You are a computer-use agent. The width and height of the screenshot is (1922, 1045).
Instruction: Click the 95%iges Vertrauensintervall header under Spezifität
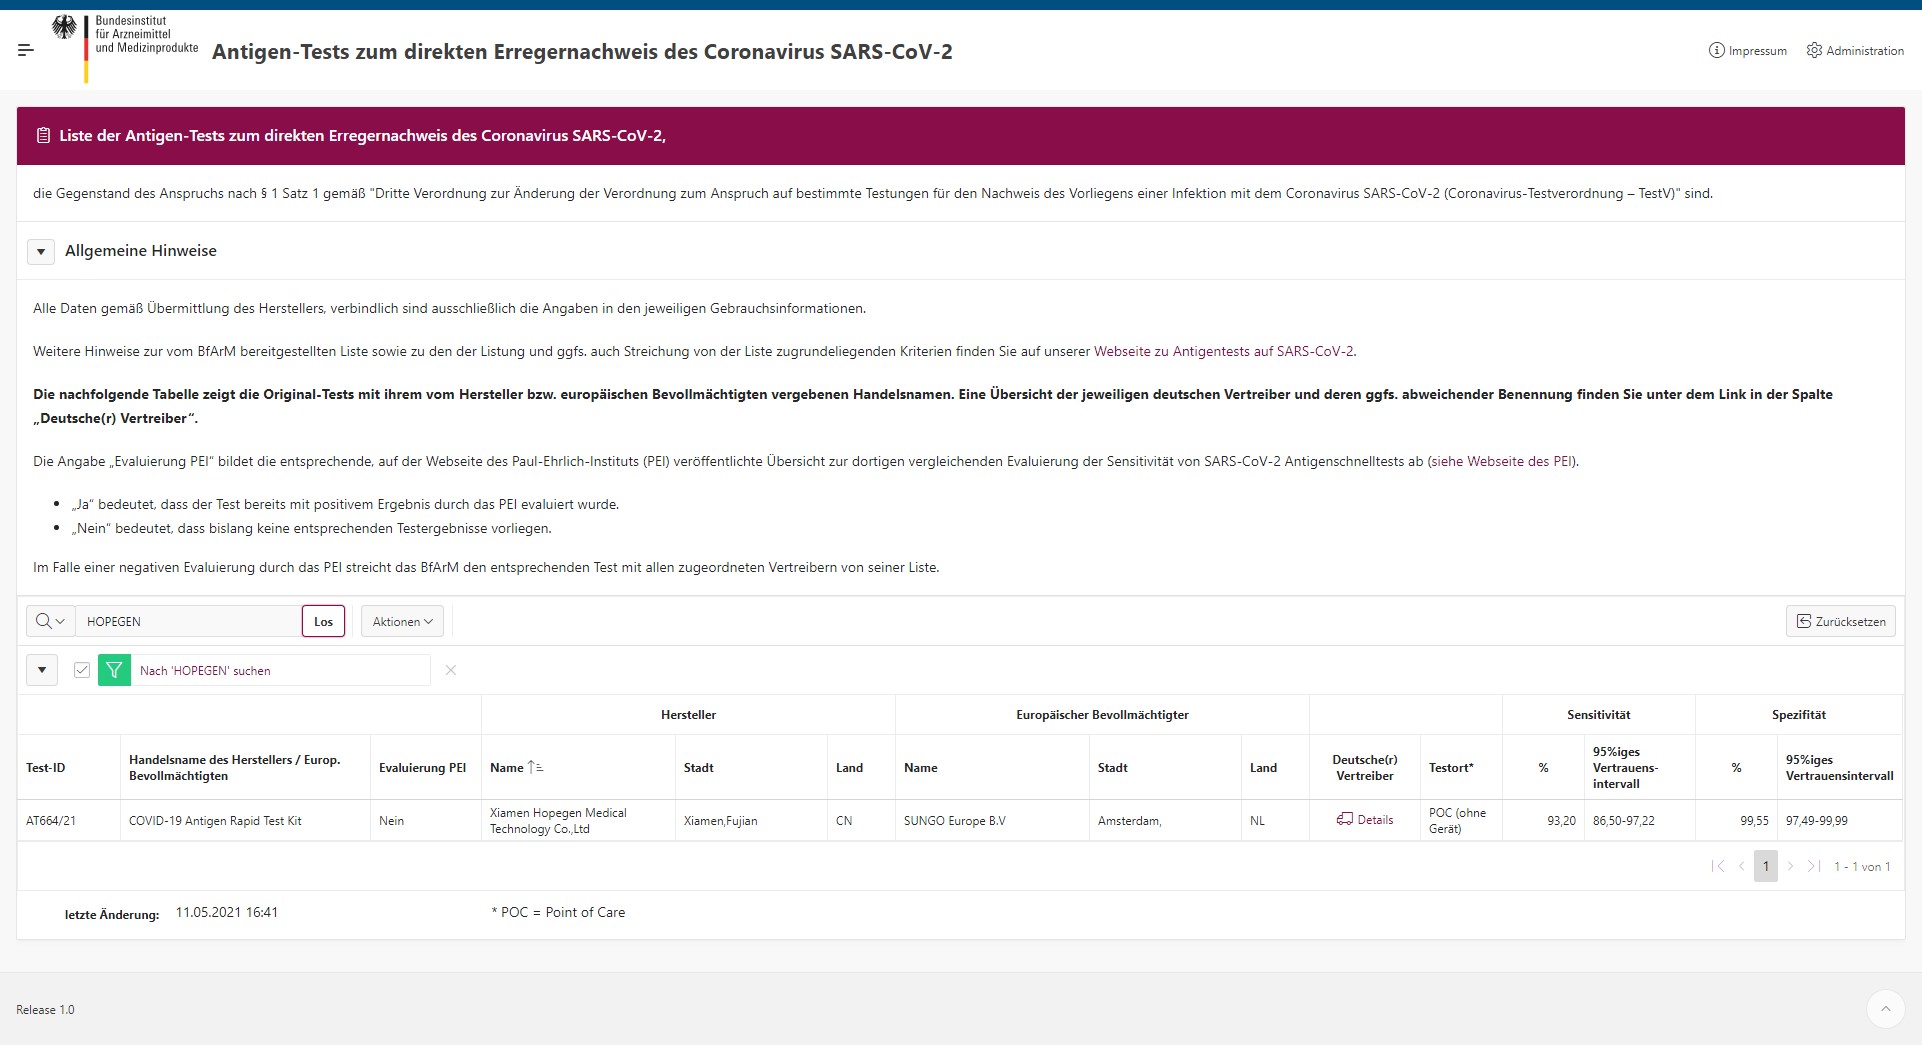1839,768
